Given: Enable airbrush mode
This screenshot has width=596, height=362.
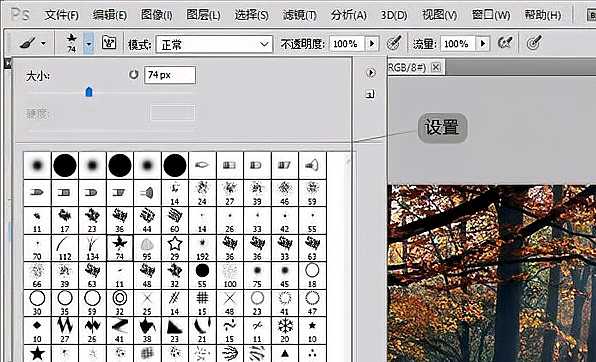Looking at the screenshot, I should click(505, 43).
